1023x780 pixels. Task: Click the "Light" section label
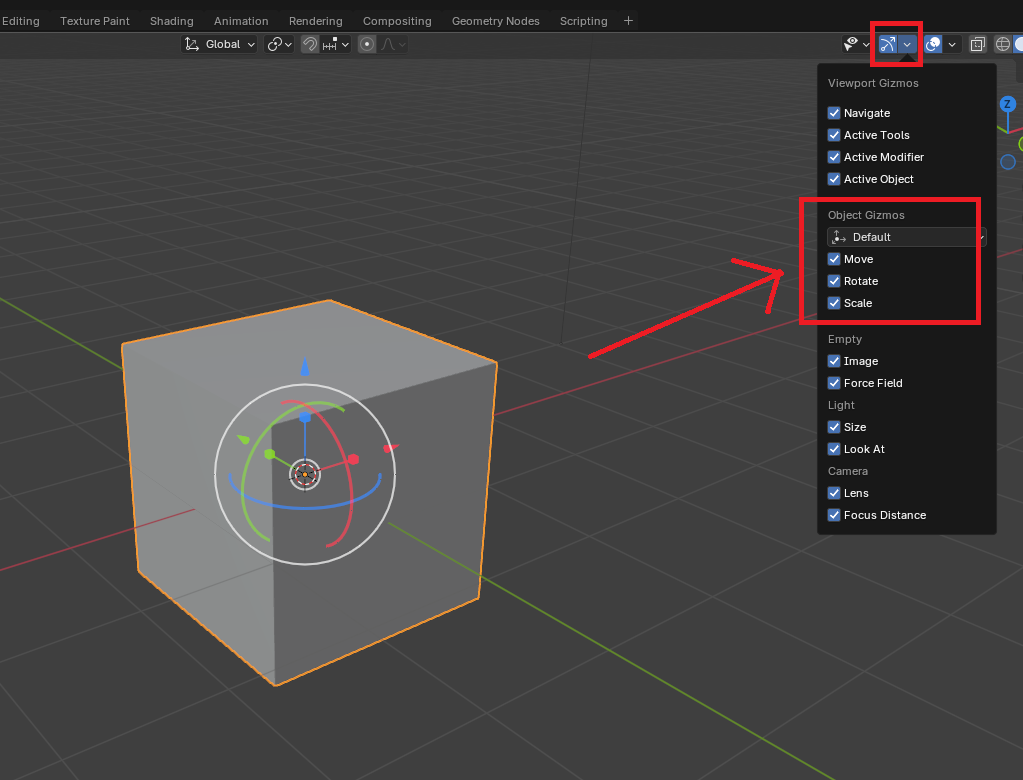tap(841, 405)
